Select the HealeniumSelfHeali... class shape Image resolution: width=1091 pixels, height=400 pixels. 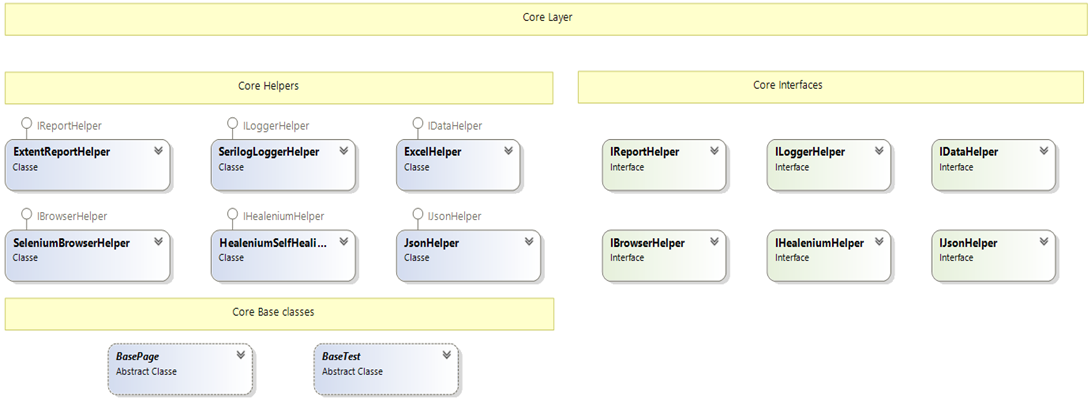[283, 255]
